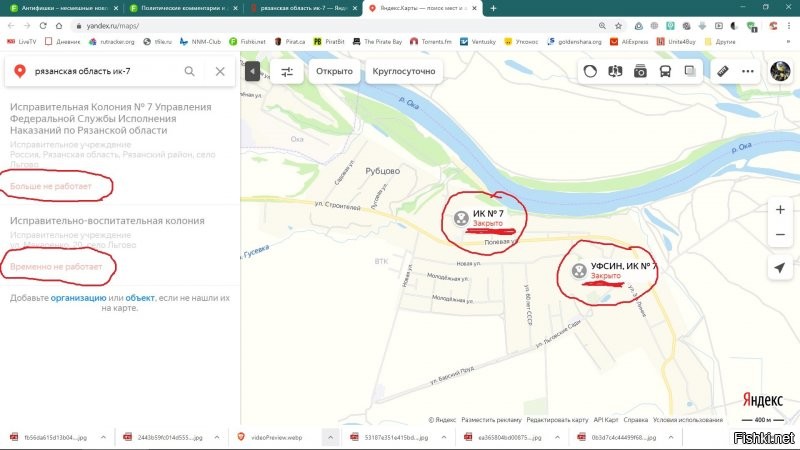
Task: Click the my location arrow button
Action: click(780, 268)
